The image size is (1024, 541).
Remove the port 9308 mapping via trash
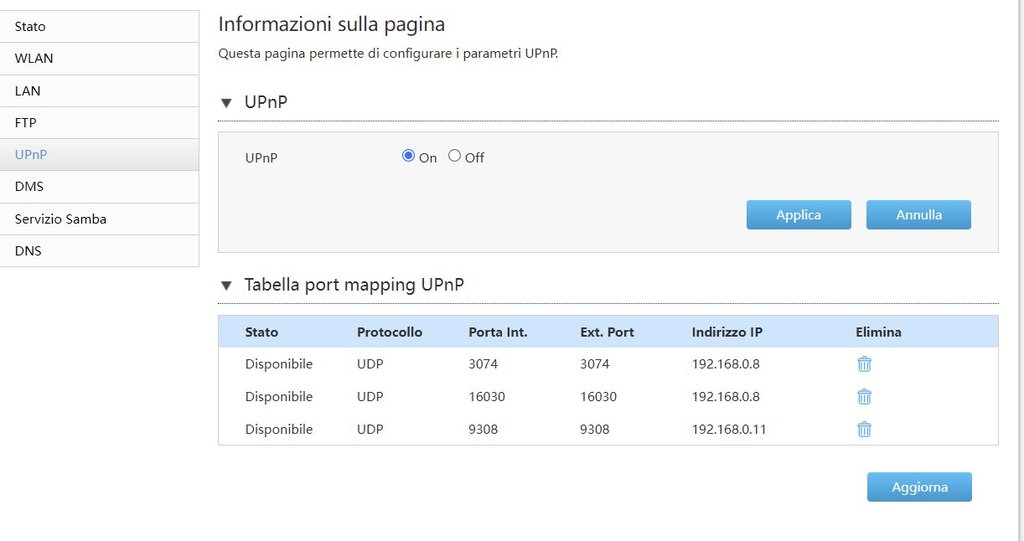coord(864,429)
